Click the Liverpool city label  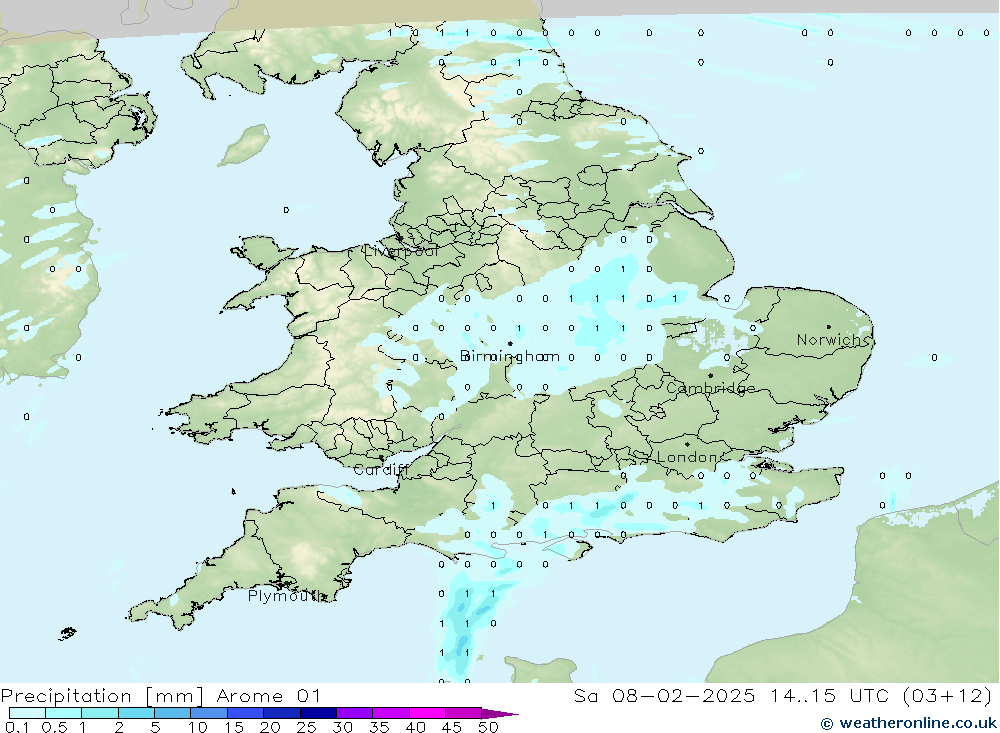pos(401,251)
